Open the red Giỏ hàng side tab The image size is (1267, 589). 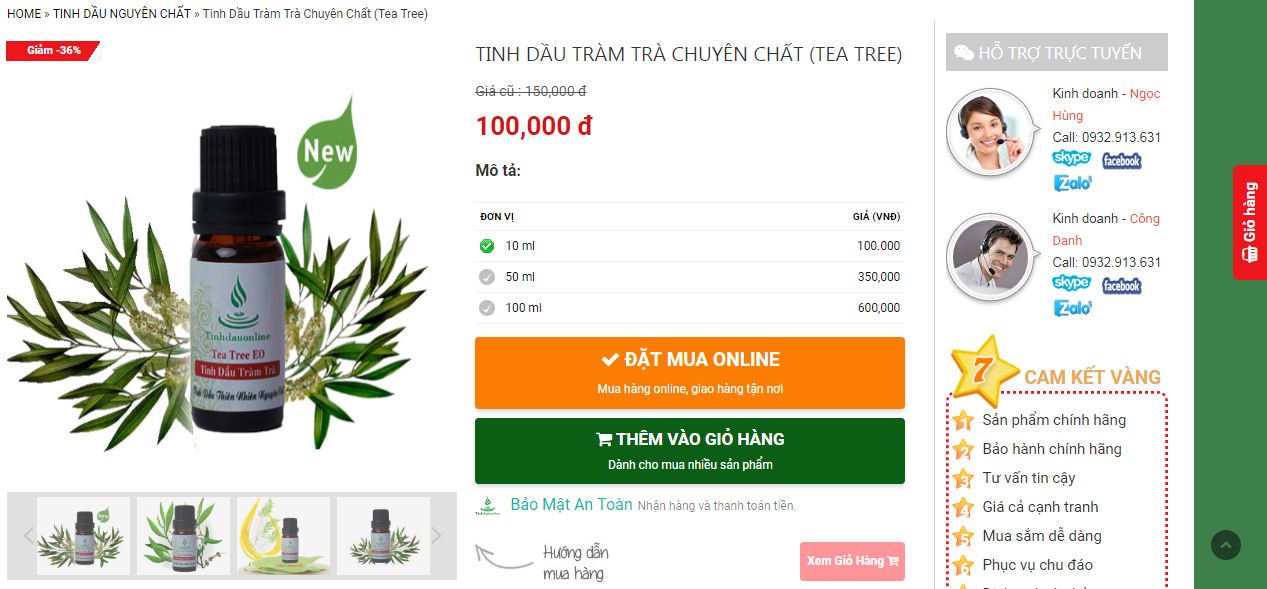[x=1250, y=222]
